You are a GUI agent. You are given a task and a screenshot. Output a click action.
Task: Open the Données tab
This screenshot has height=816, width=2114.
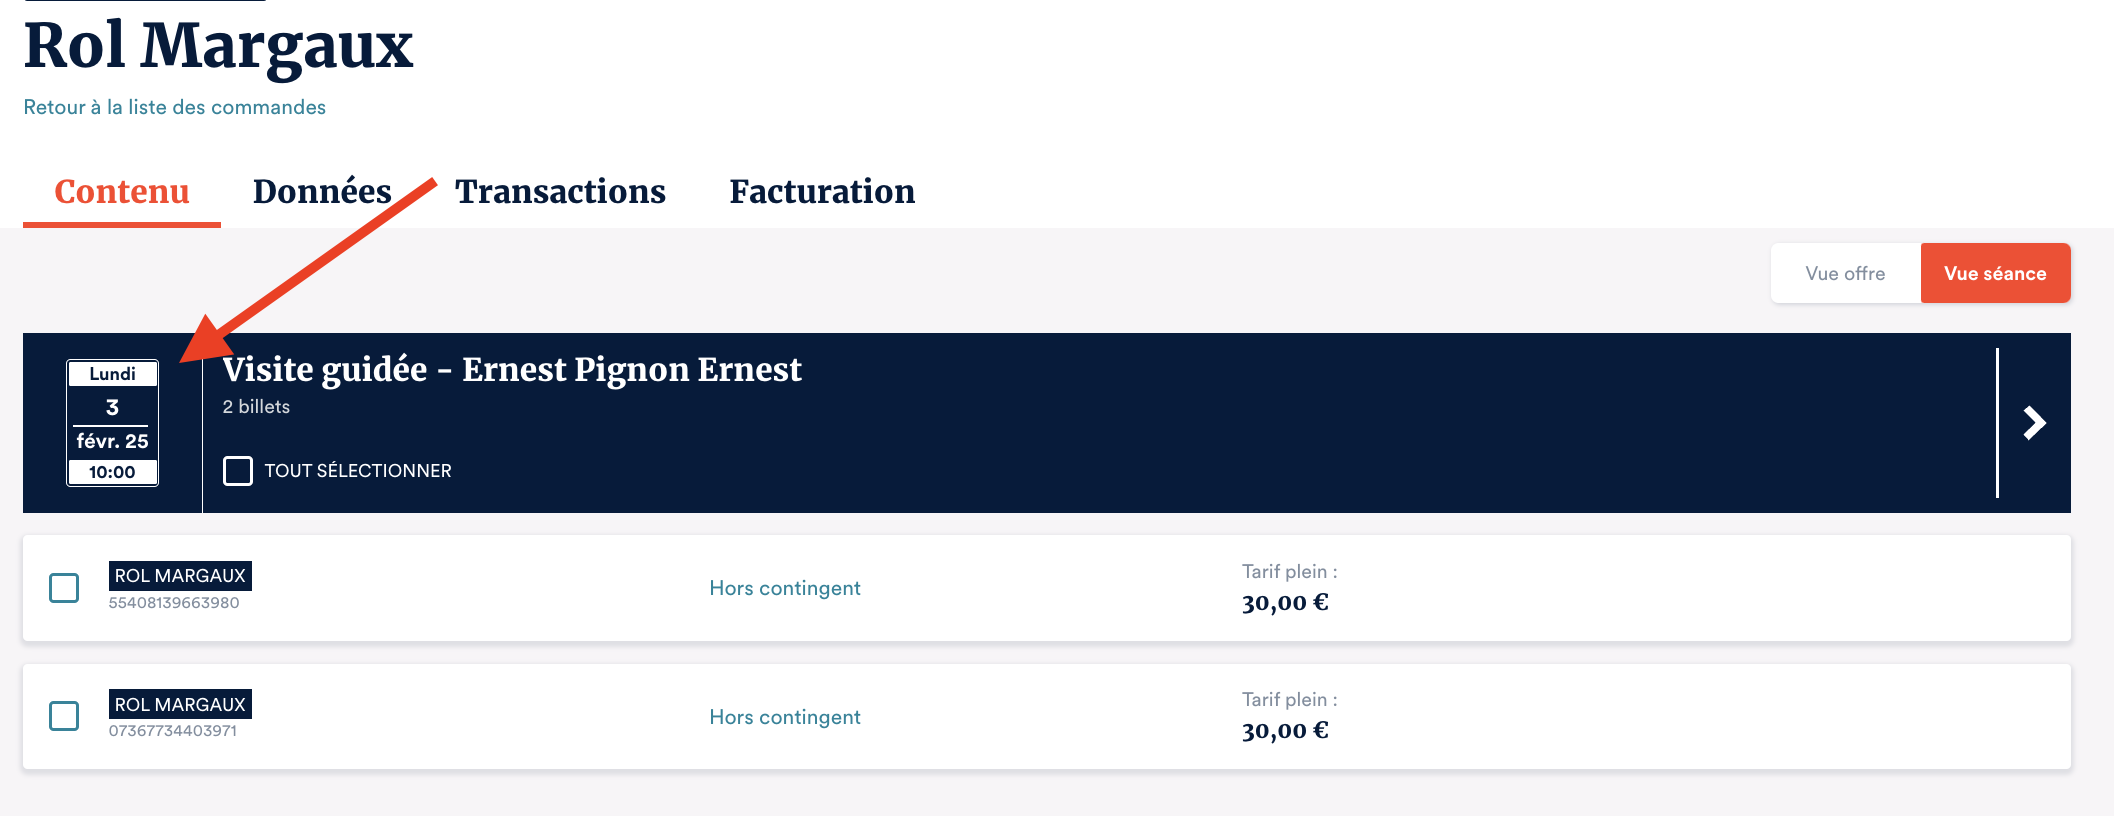[x=322, y=191]
